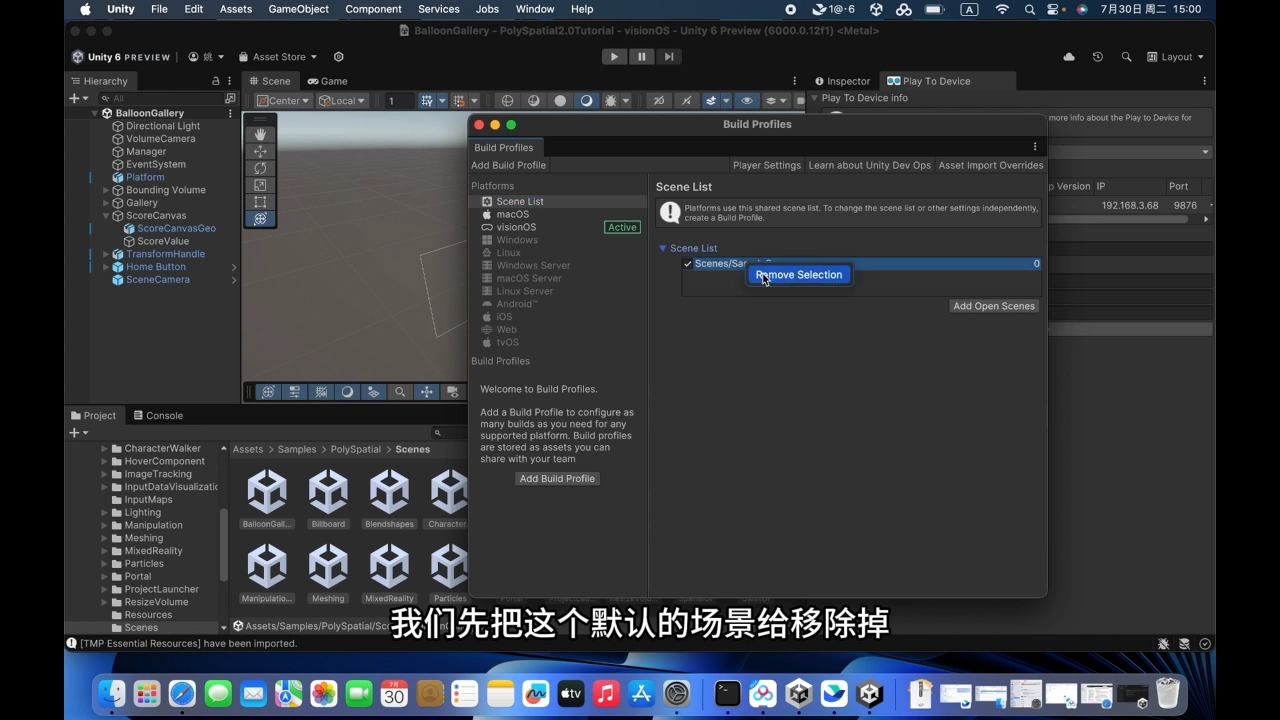1280x720 pixels.
Task: Switch to the Game tab
Action: click(x=327, y=81)
